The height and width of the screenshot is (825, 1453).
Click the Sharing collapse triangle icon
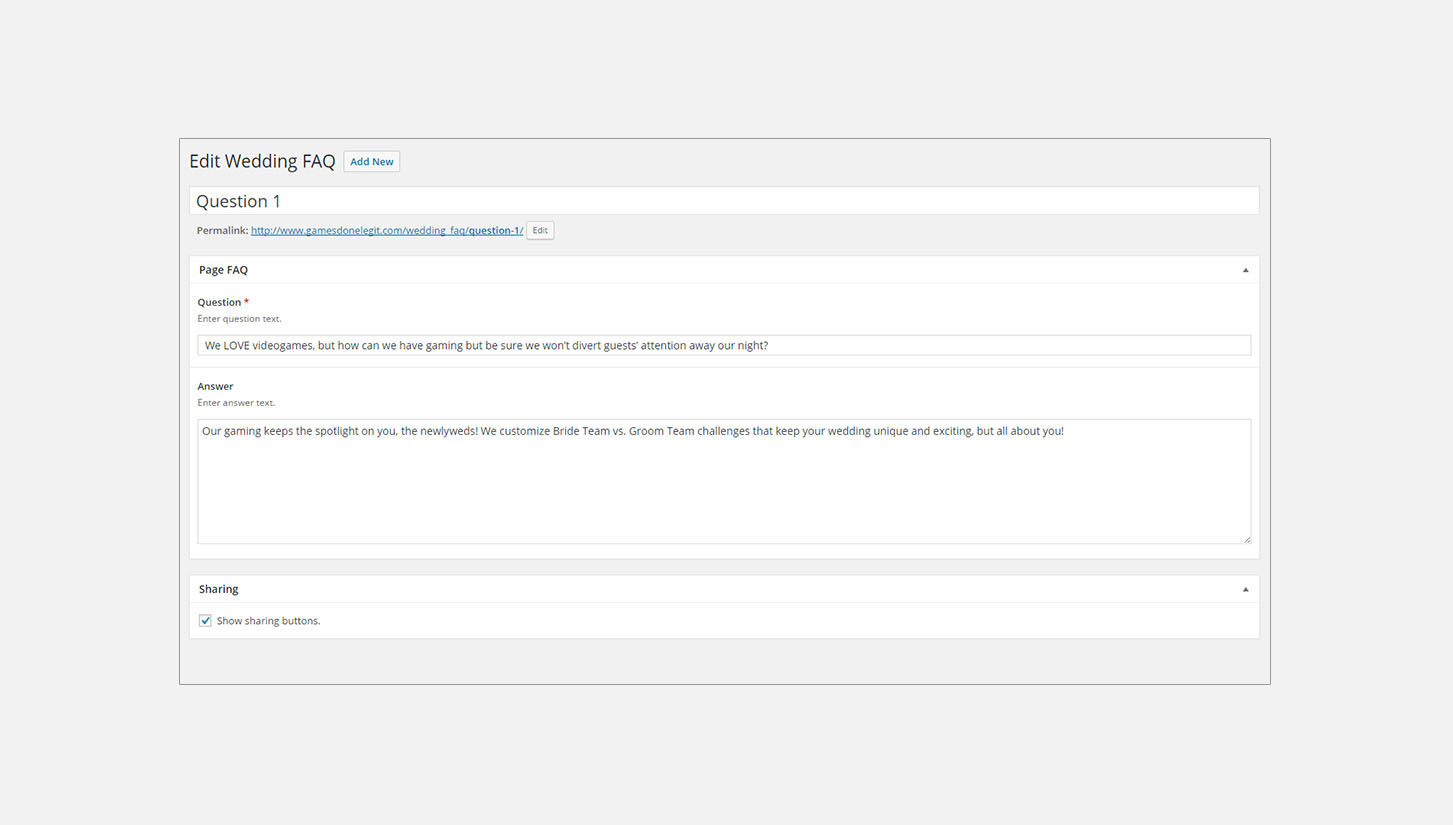click(1245, 589)
